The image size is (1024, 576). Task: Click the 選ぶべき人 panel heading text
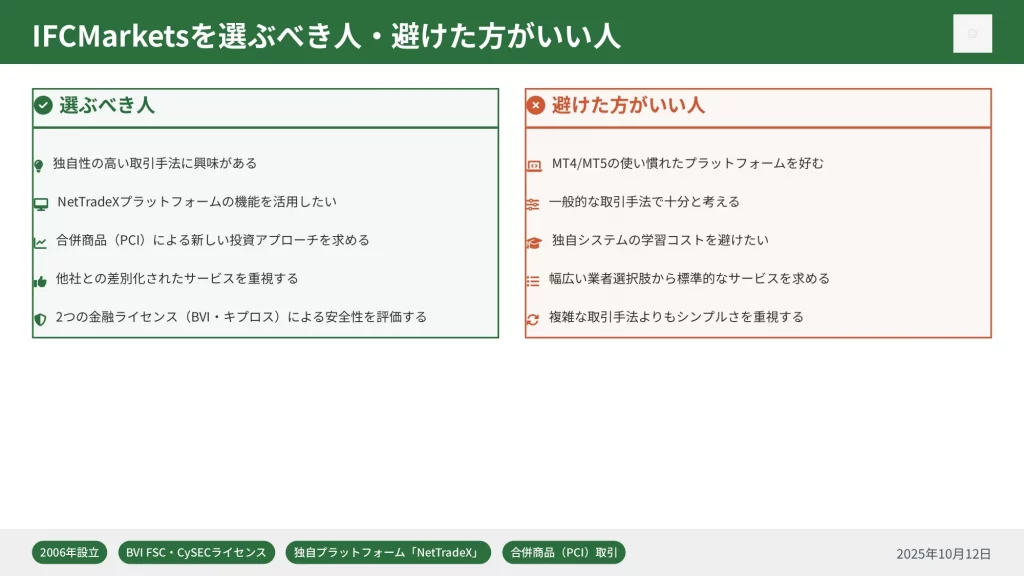pyautogui.click(x=107, y=105)
